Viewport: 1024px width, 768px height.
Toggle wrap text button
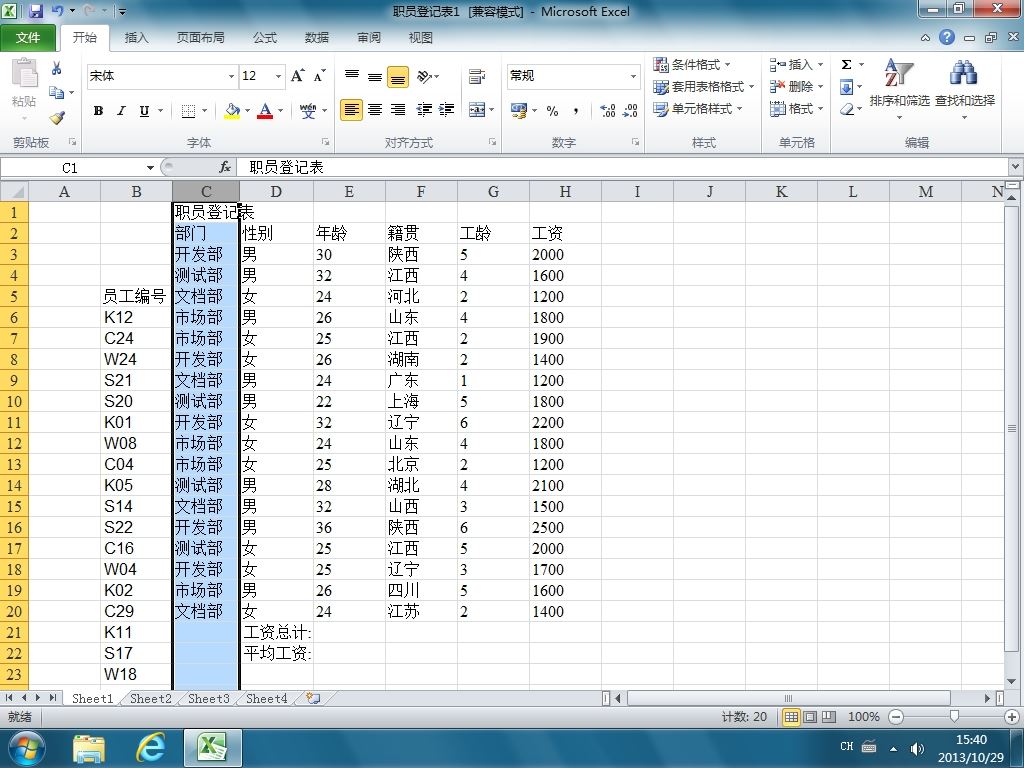(477, 77)
